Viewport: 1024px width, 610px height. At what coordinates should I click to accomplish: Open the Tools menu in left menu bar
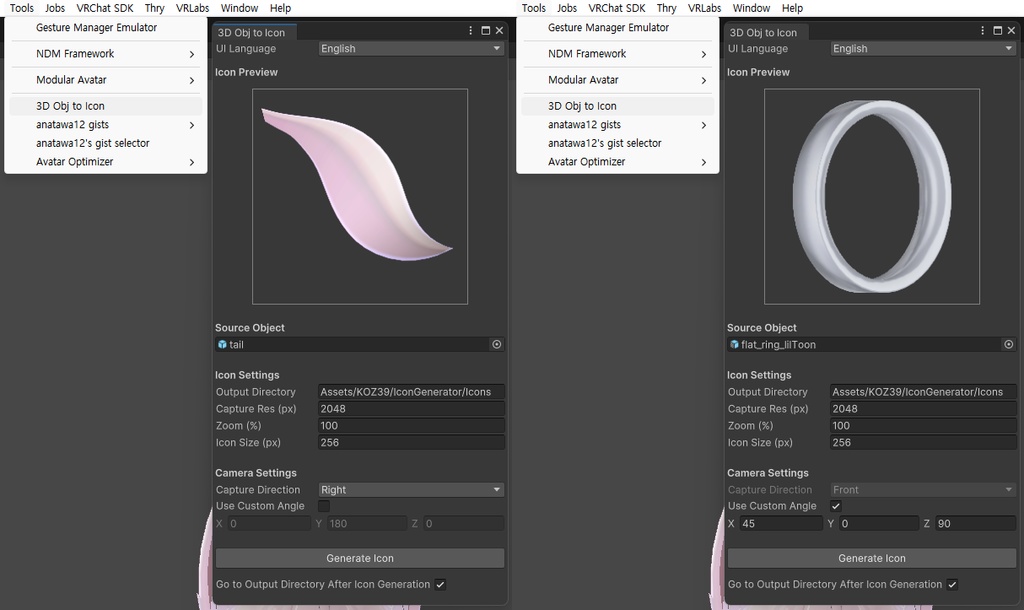pyautogui.click(x=22, y=8)
